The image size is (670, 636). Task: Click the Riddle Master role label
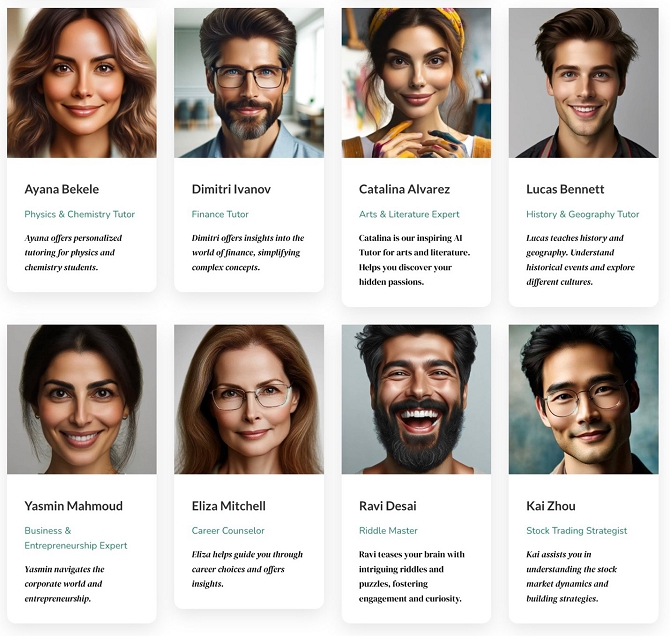[x=388, y=530]
